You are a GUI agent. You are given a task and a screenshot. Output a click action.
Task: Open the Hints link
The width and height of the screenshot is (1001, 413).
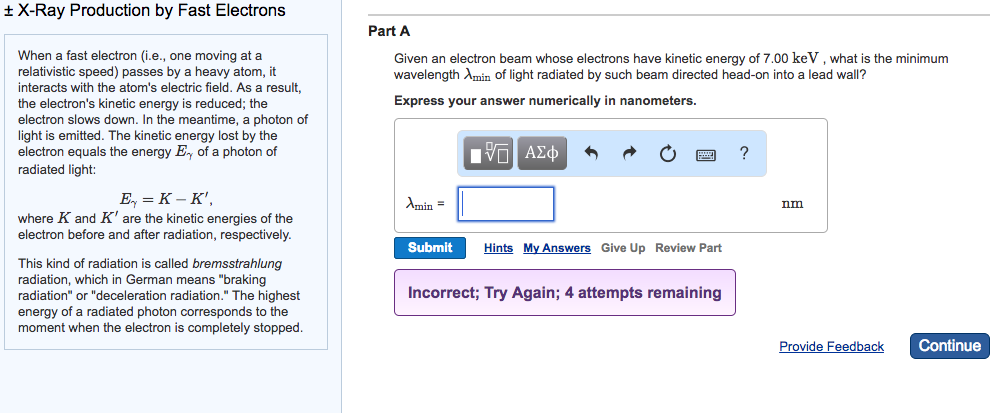[x=498, y=248]
